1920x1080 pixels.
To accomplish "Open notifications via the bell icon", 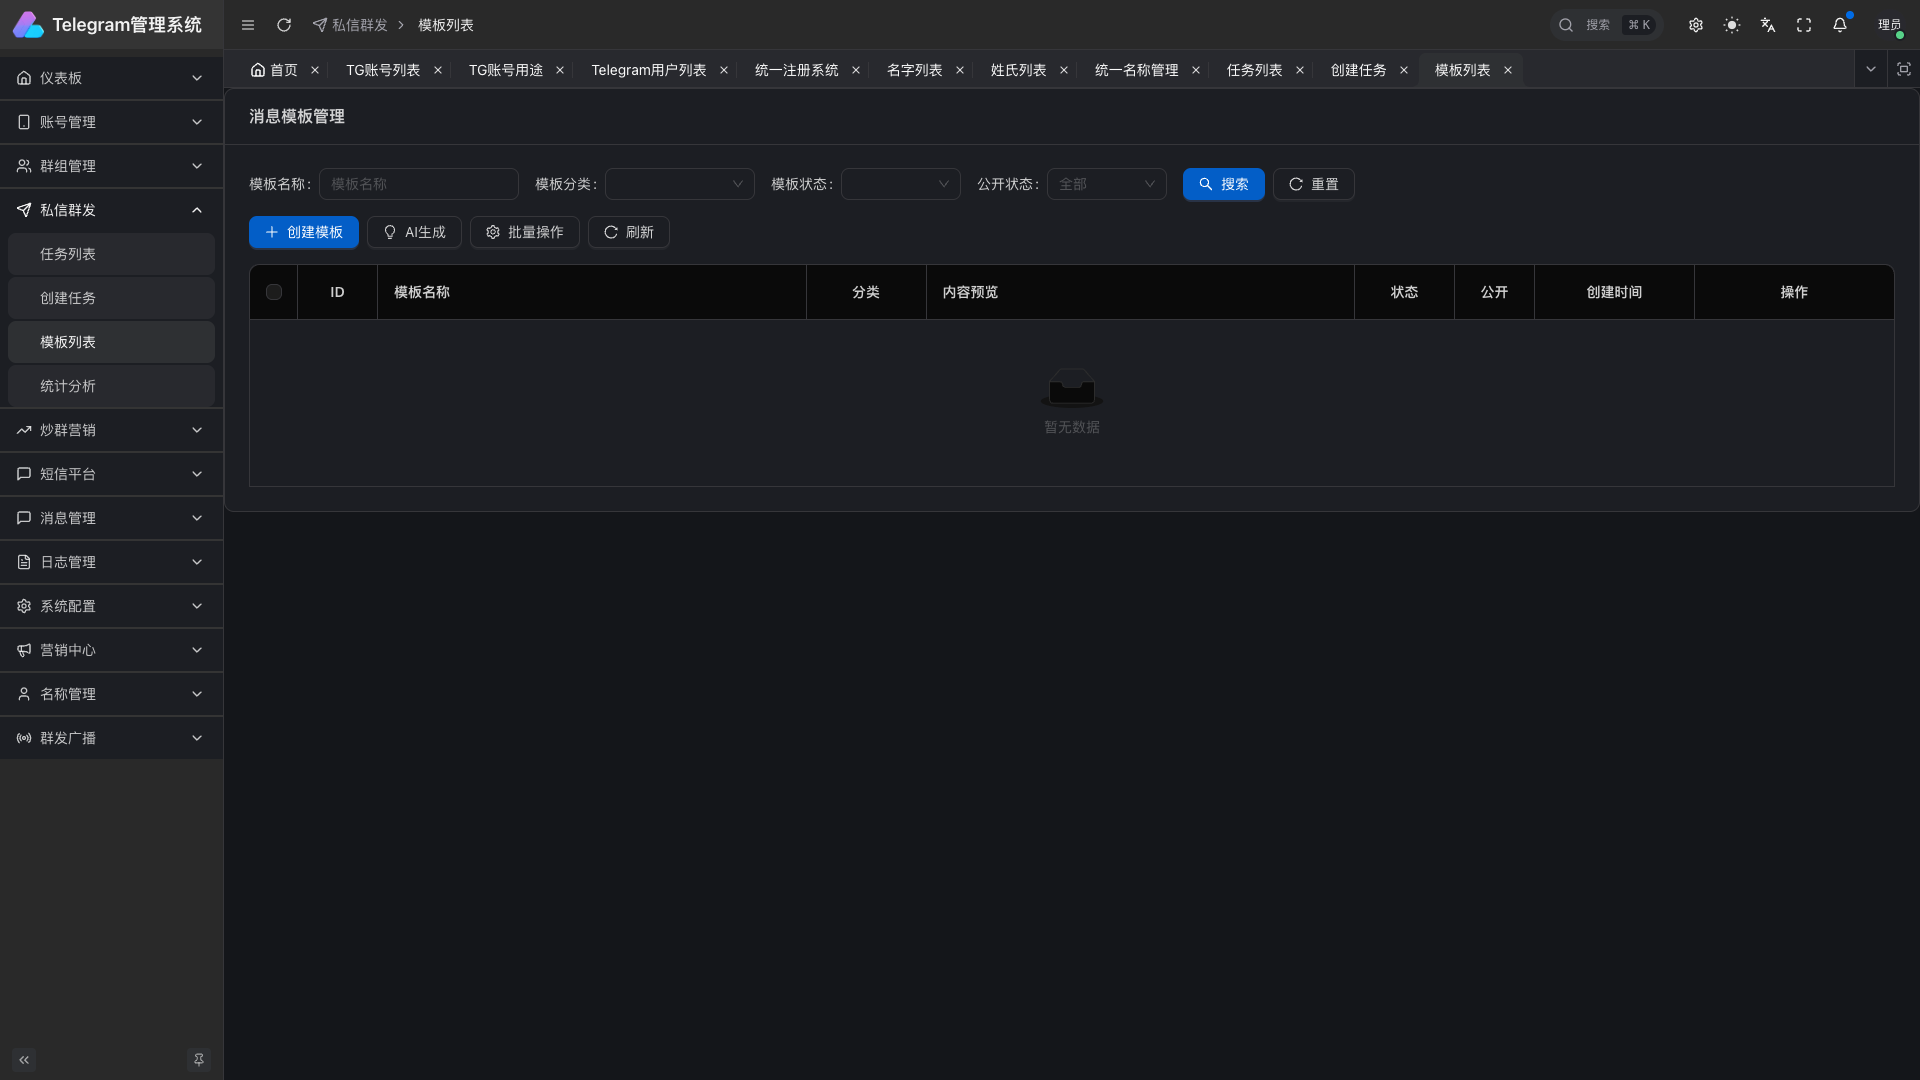I will click(x=1840, y=25).
